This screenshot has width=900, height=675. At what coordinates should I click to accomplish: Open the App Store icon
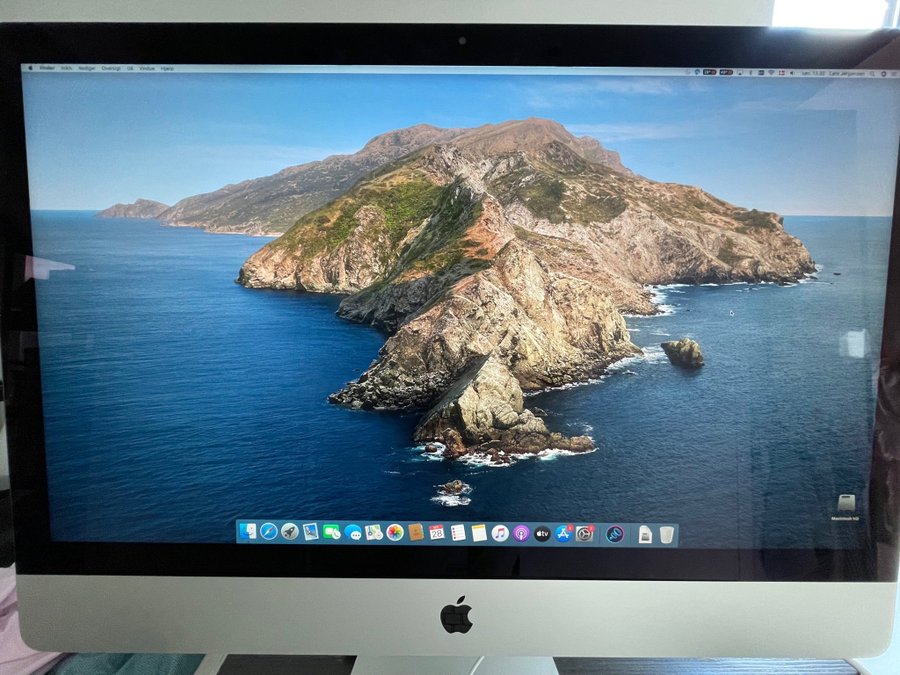563,534
